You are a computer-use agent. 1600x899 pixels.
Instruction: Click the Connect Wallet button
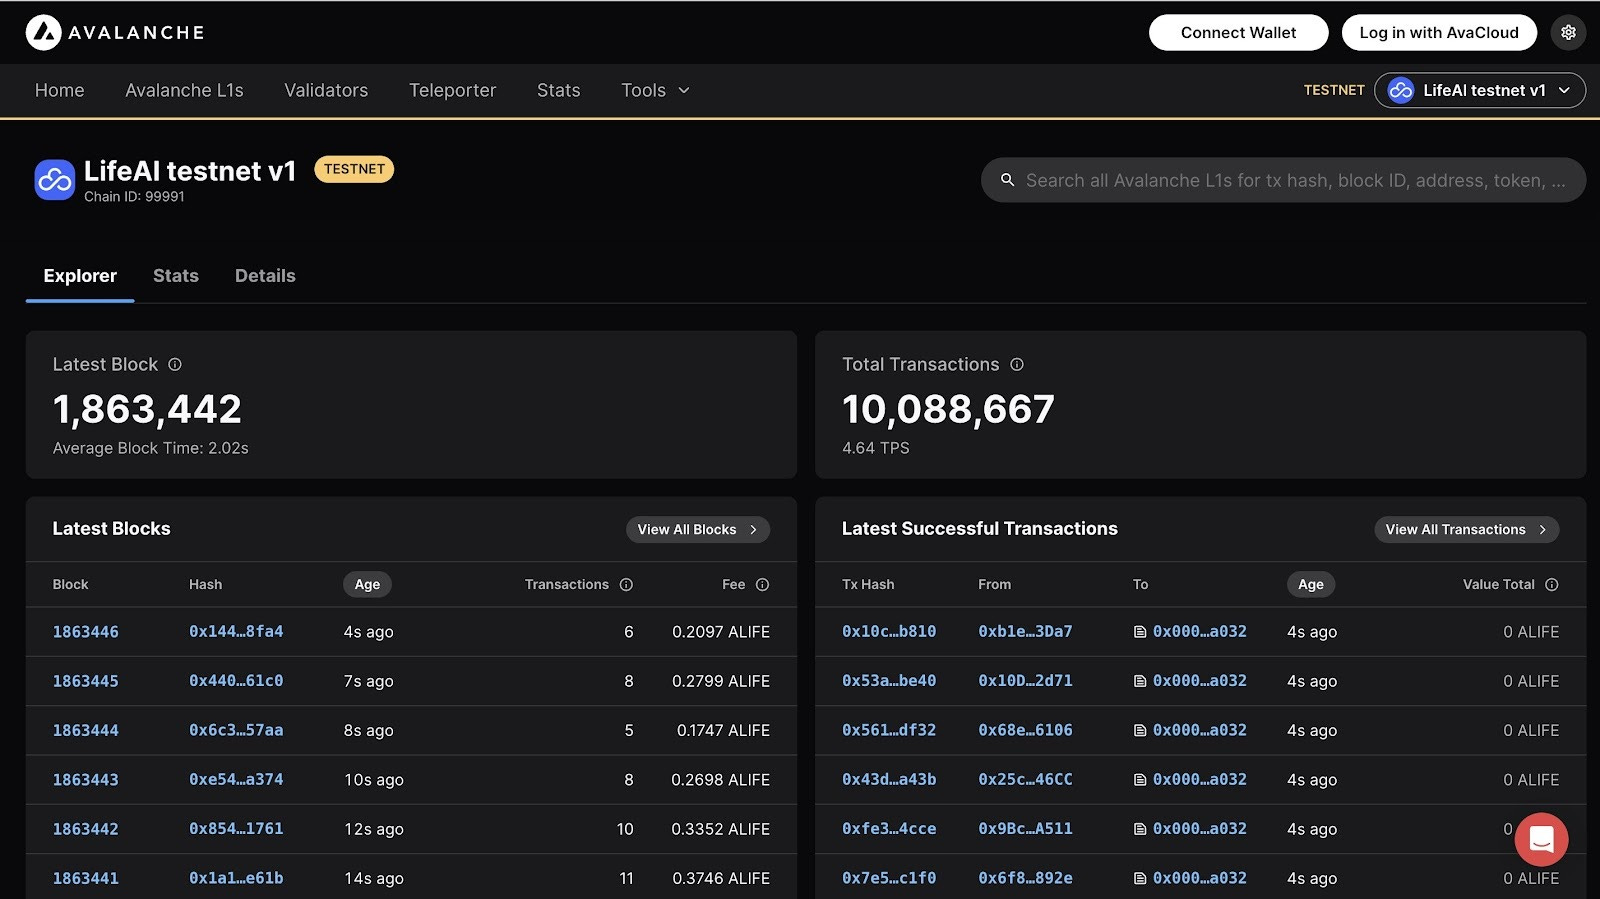click(x=1238, y=32)
